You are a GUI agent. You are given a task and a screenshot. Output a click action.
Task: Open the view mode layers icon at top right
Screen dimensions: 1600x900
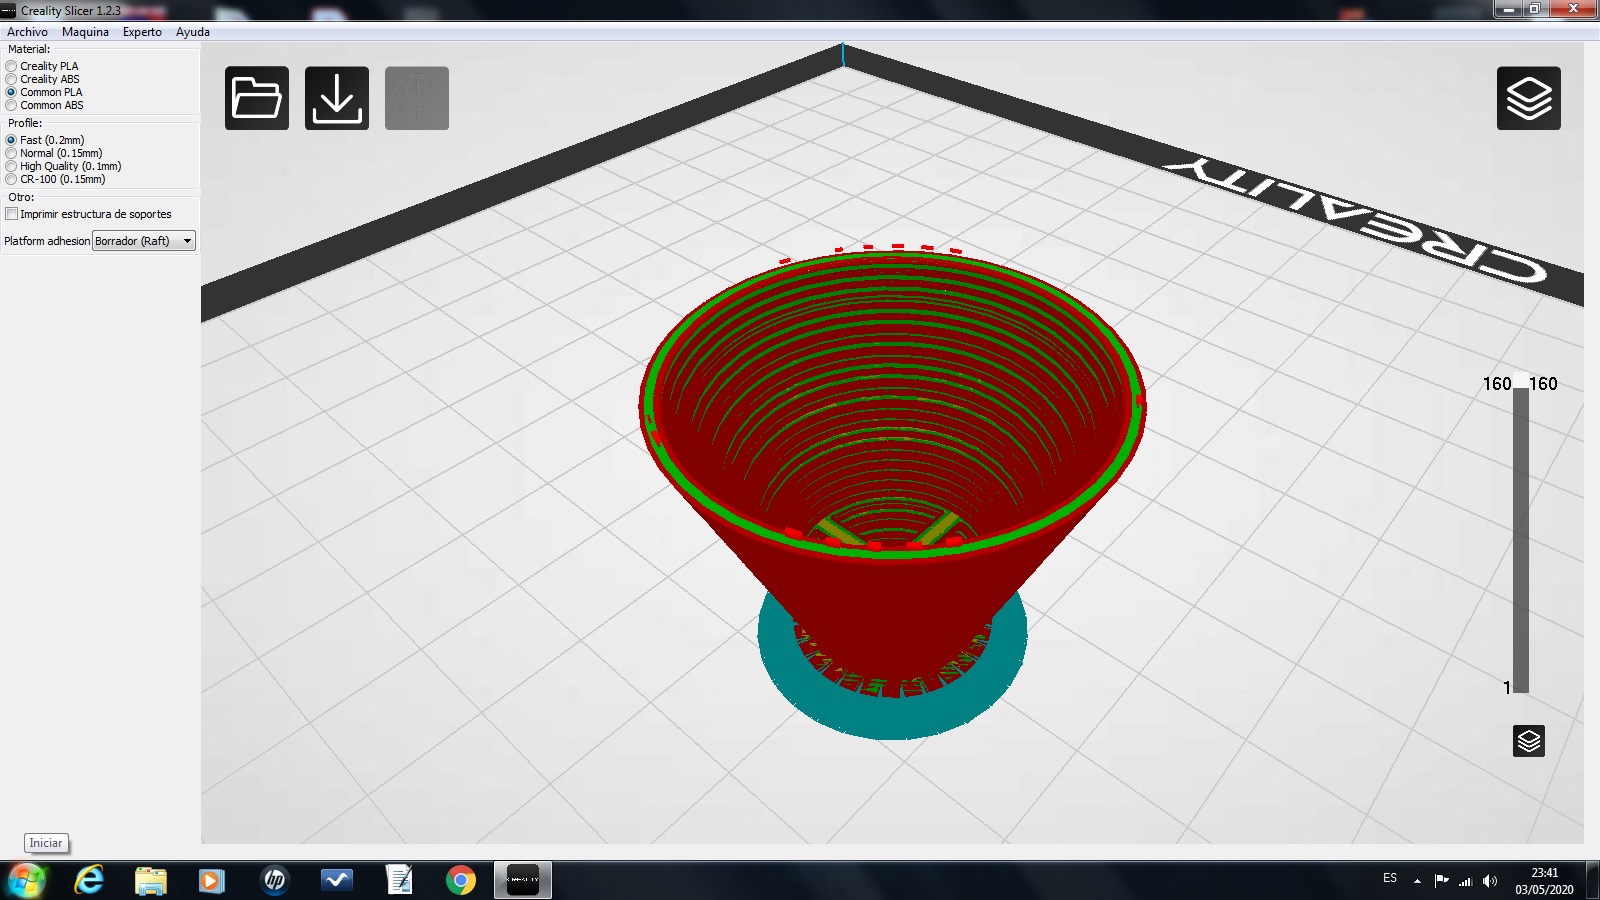1528,98
